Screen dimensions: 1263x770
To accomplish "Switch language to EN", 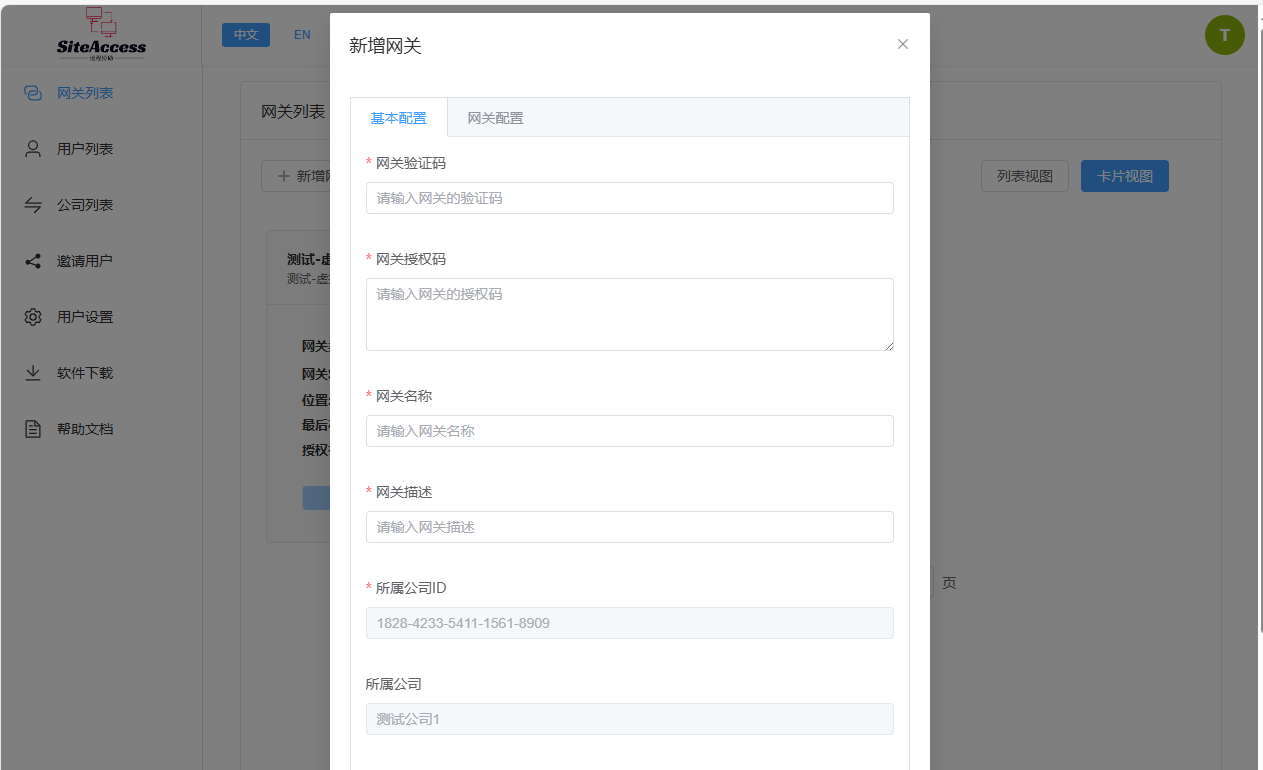I will coord(302,35).
